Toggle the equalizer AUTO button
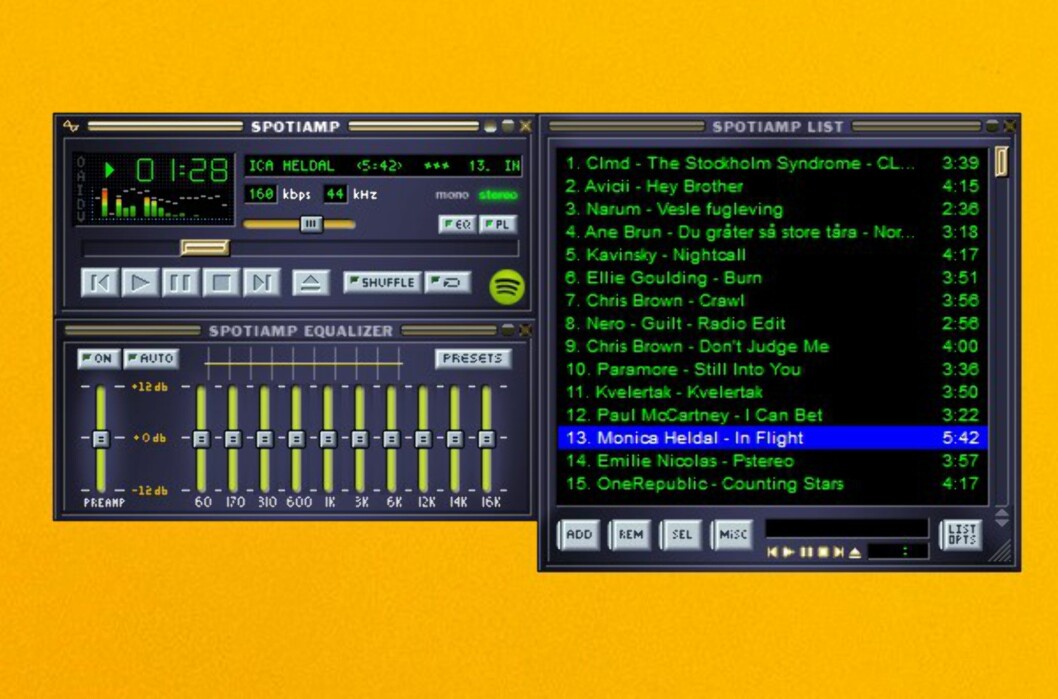The width and height of the screenshot is (1058, 699). 151,358
